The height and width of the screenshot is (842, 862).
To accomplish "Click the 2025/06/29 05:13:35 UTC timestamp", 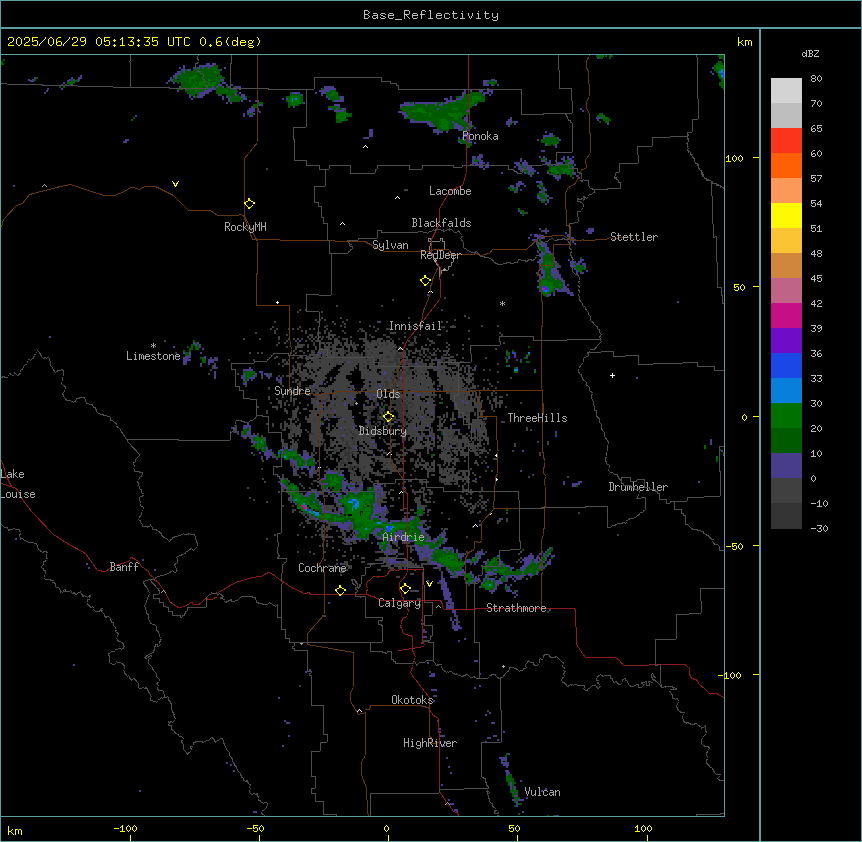I will click(99, 42).
